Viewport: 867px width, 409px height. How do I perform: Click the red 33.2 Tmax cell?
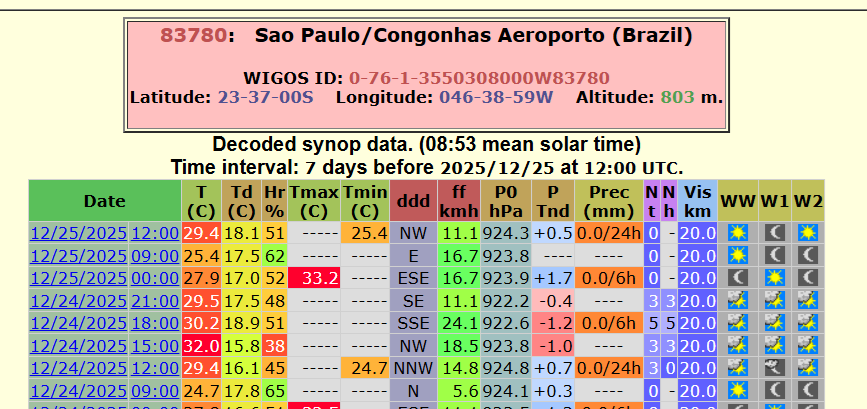tap(314, 278)
